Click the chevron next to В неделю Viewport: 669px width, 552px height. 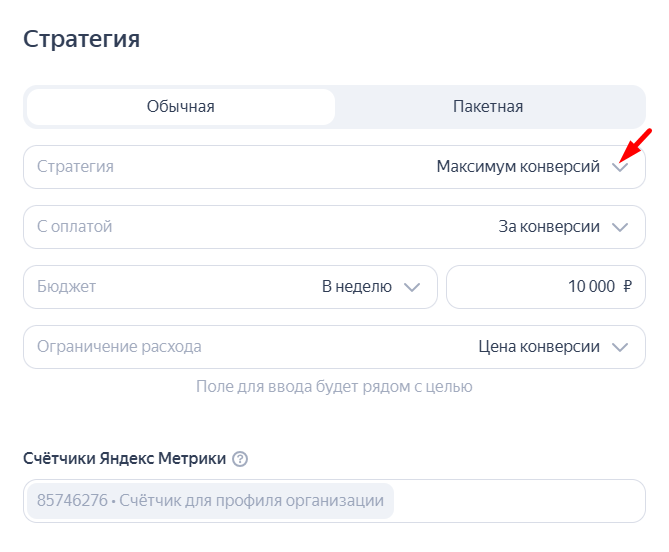[412, 287]
